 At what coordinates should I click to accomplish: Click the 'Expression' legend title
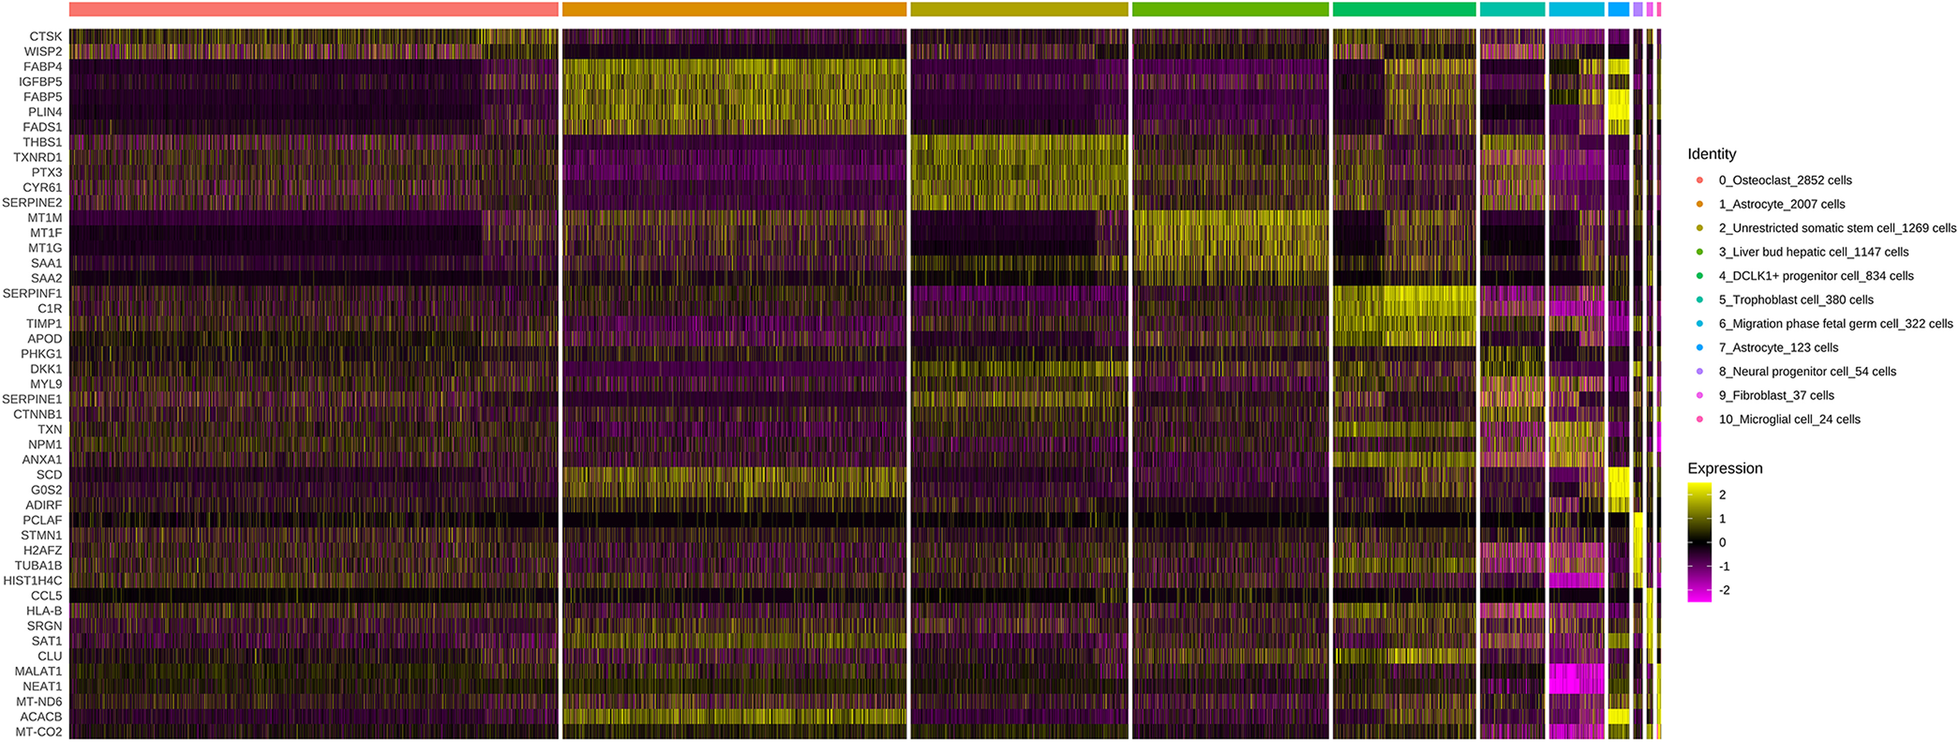(x=1725, y=468)
